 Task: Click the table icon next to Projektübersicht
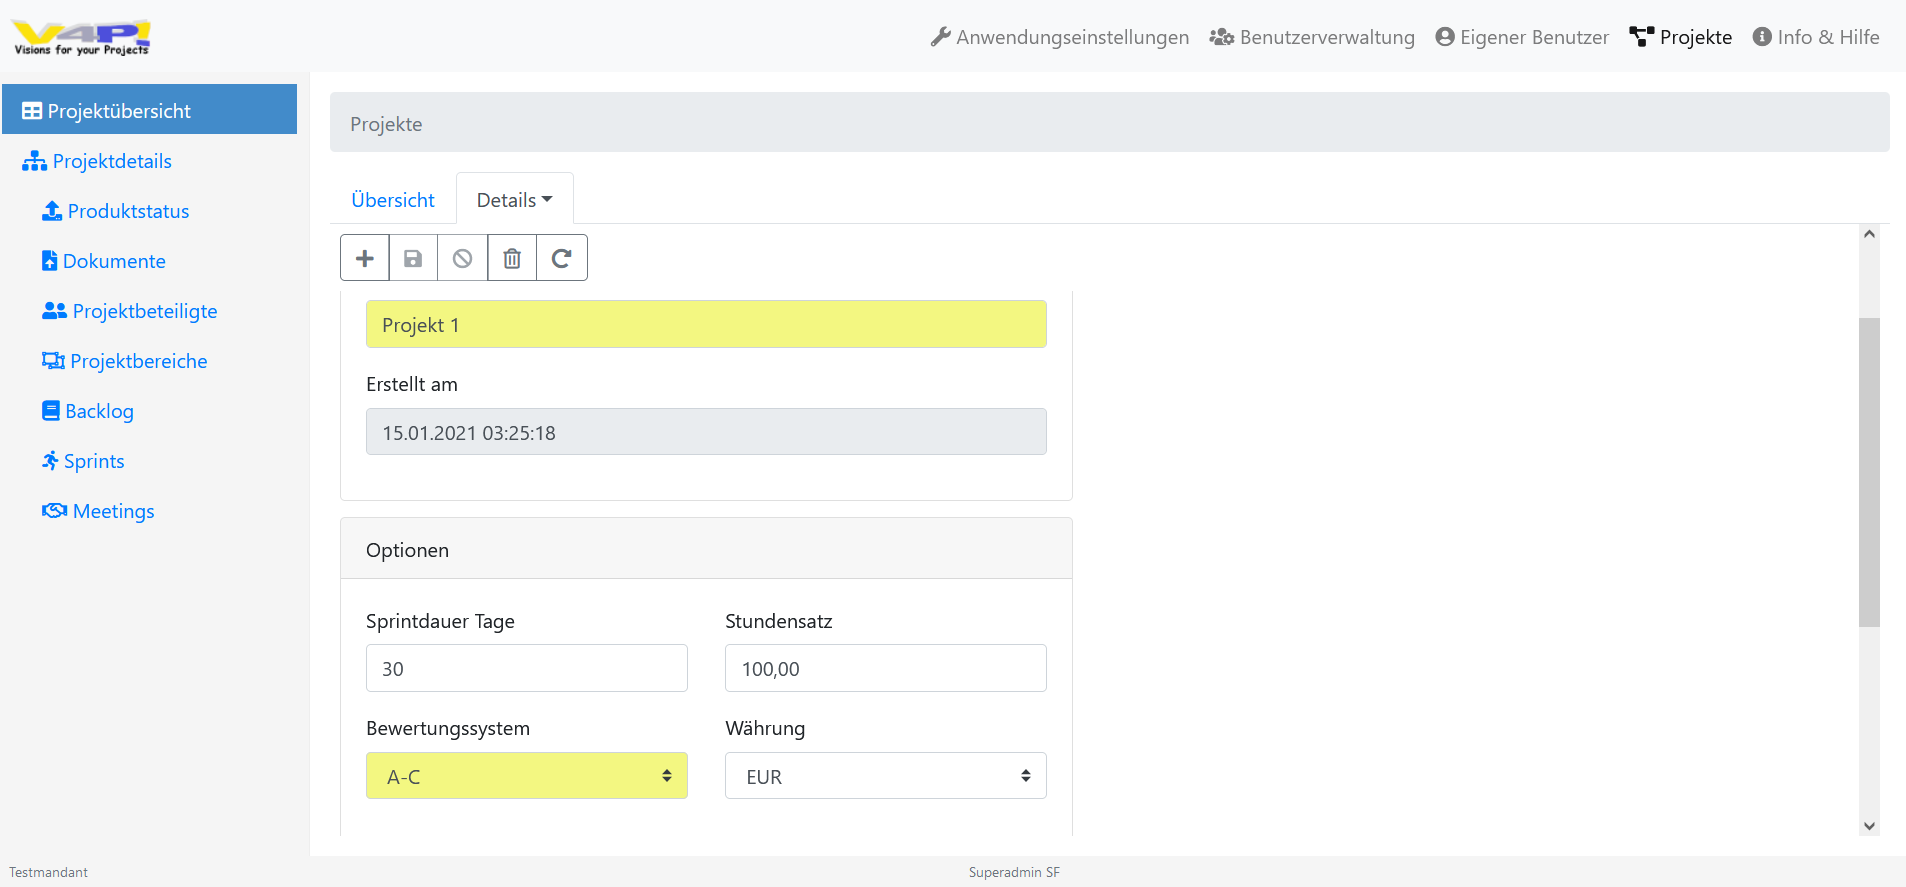pos(32,111)
